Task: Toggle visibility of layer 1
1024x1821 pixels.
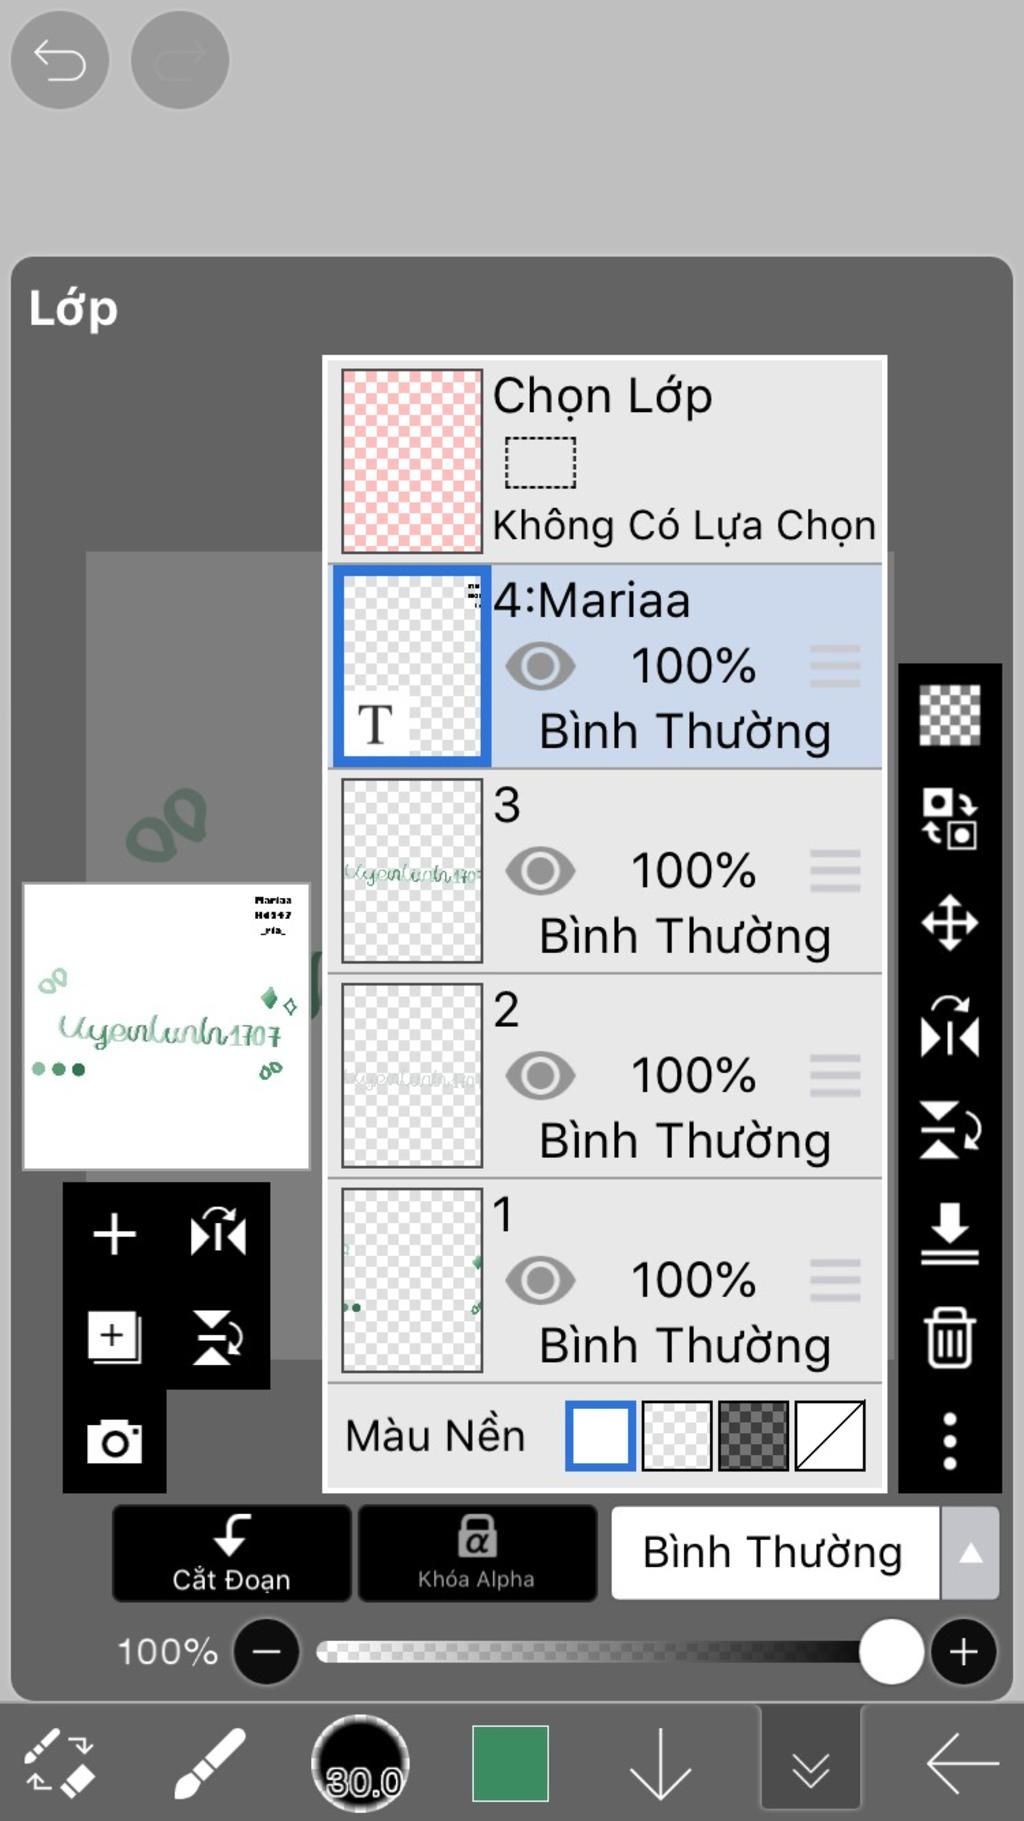Action: click(x=540, y=1280)
